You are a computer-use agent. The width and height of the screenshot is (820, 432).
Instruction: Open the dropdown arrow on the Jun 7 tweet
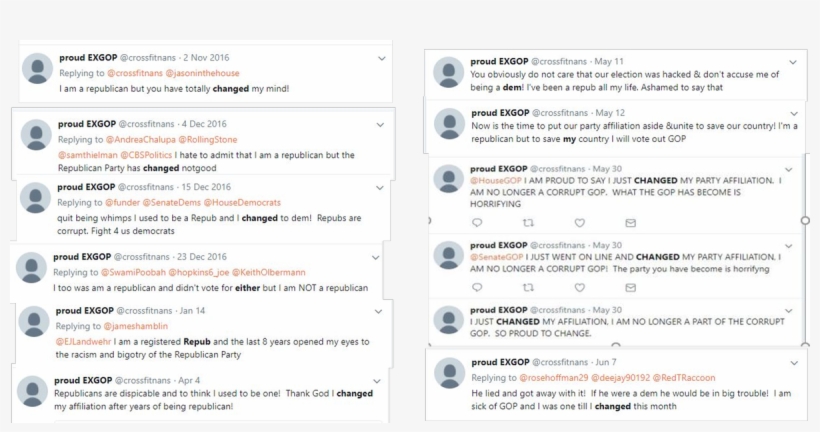(793, 362)
